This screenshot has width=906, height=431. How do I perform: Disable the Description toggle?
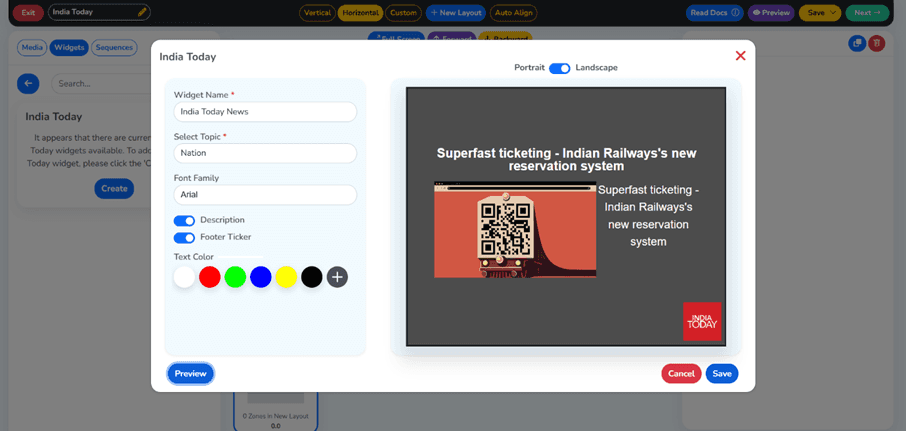[x=184, y=221]
